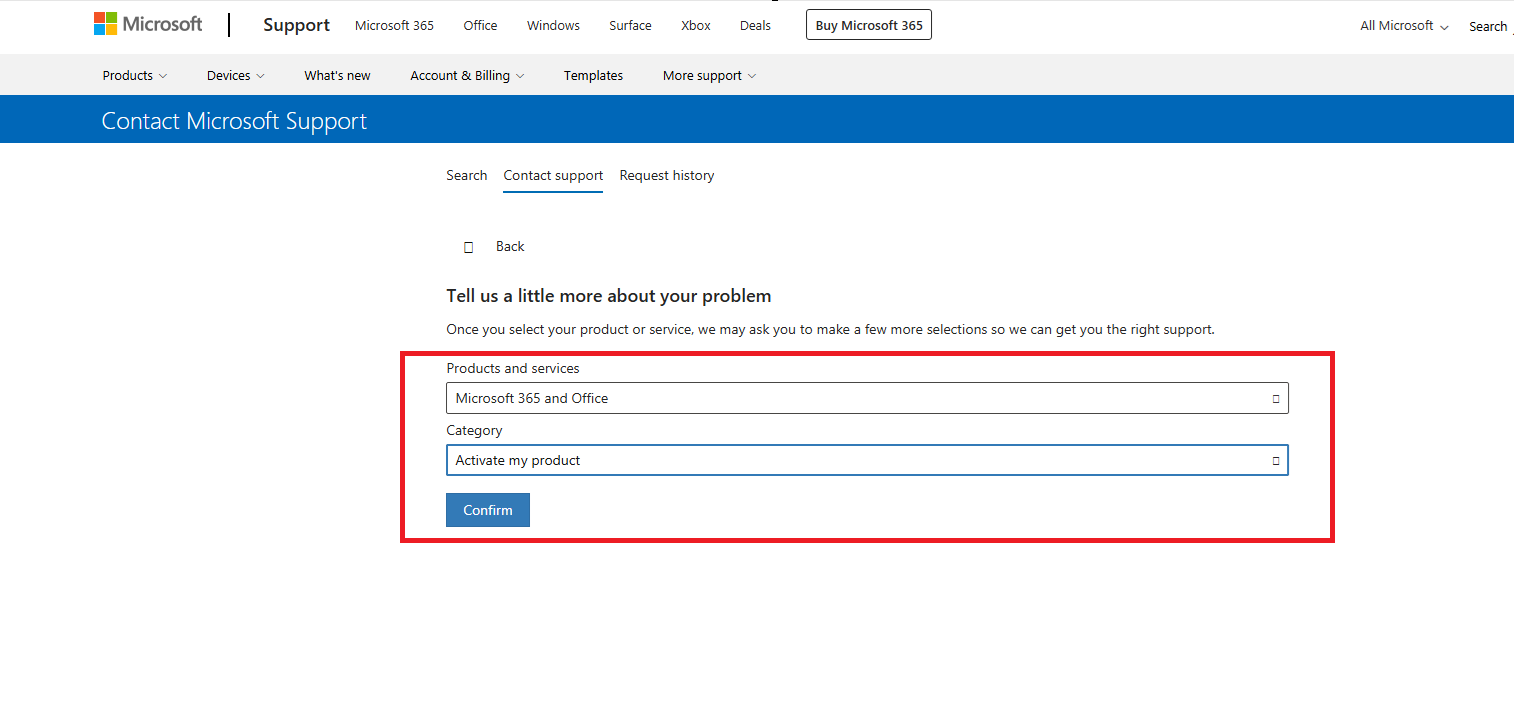Click the Back link text
Screen dimensions: 1514x701
point(510,247)
